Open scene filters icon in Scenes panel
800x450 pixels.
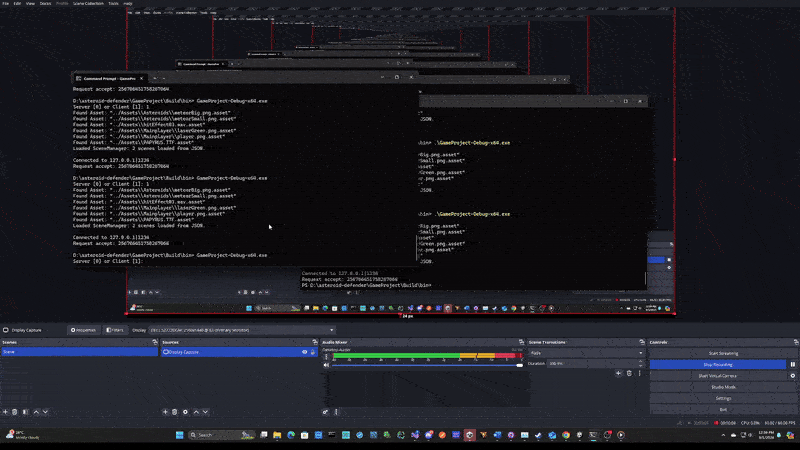[25, 412]
